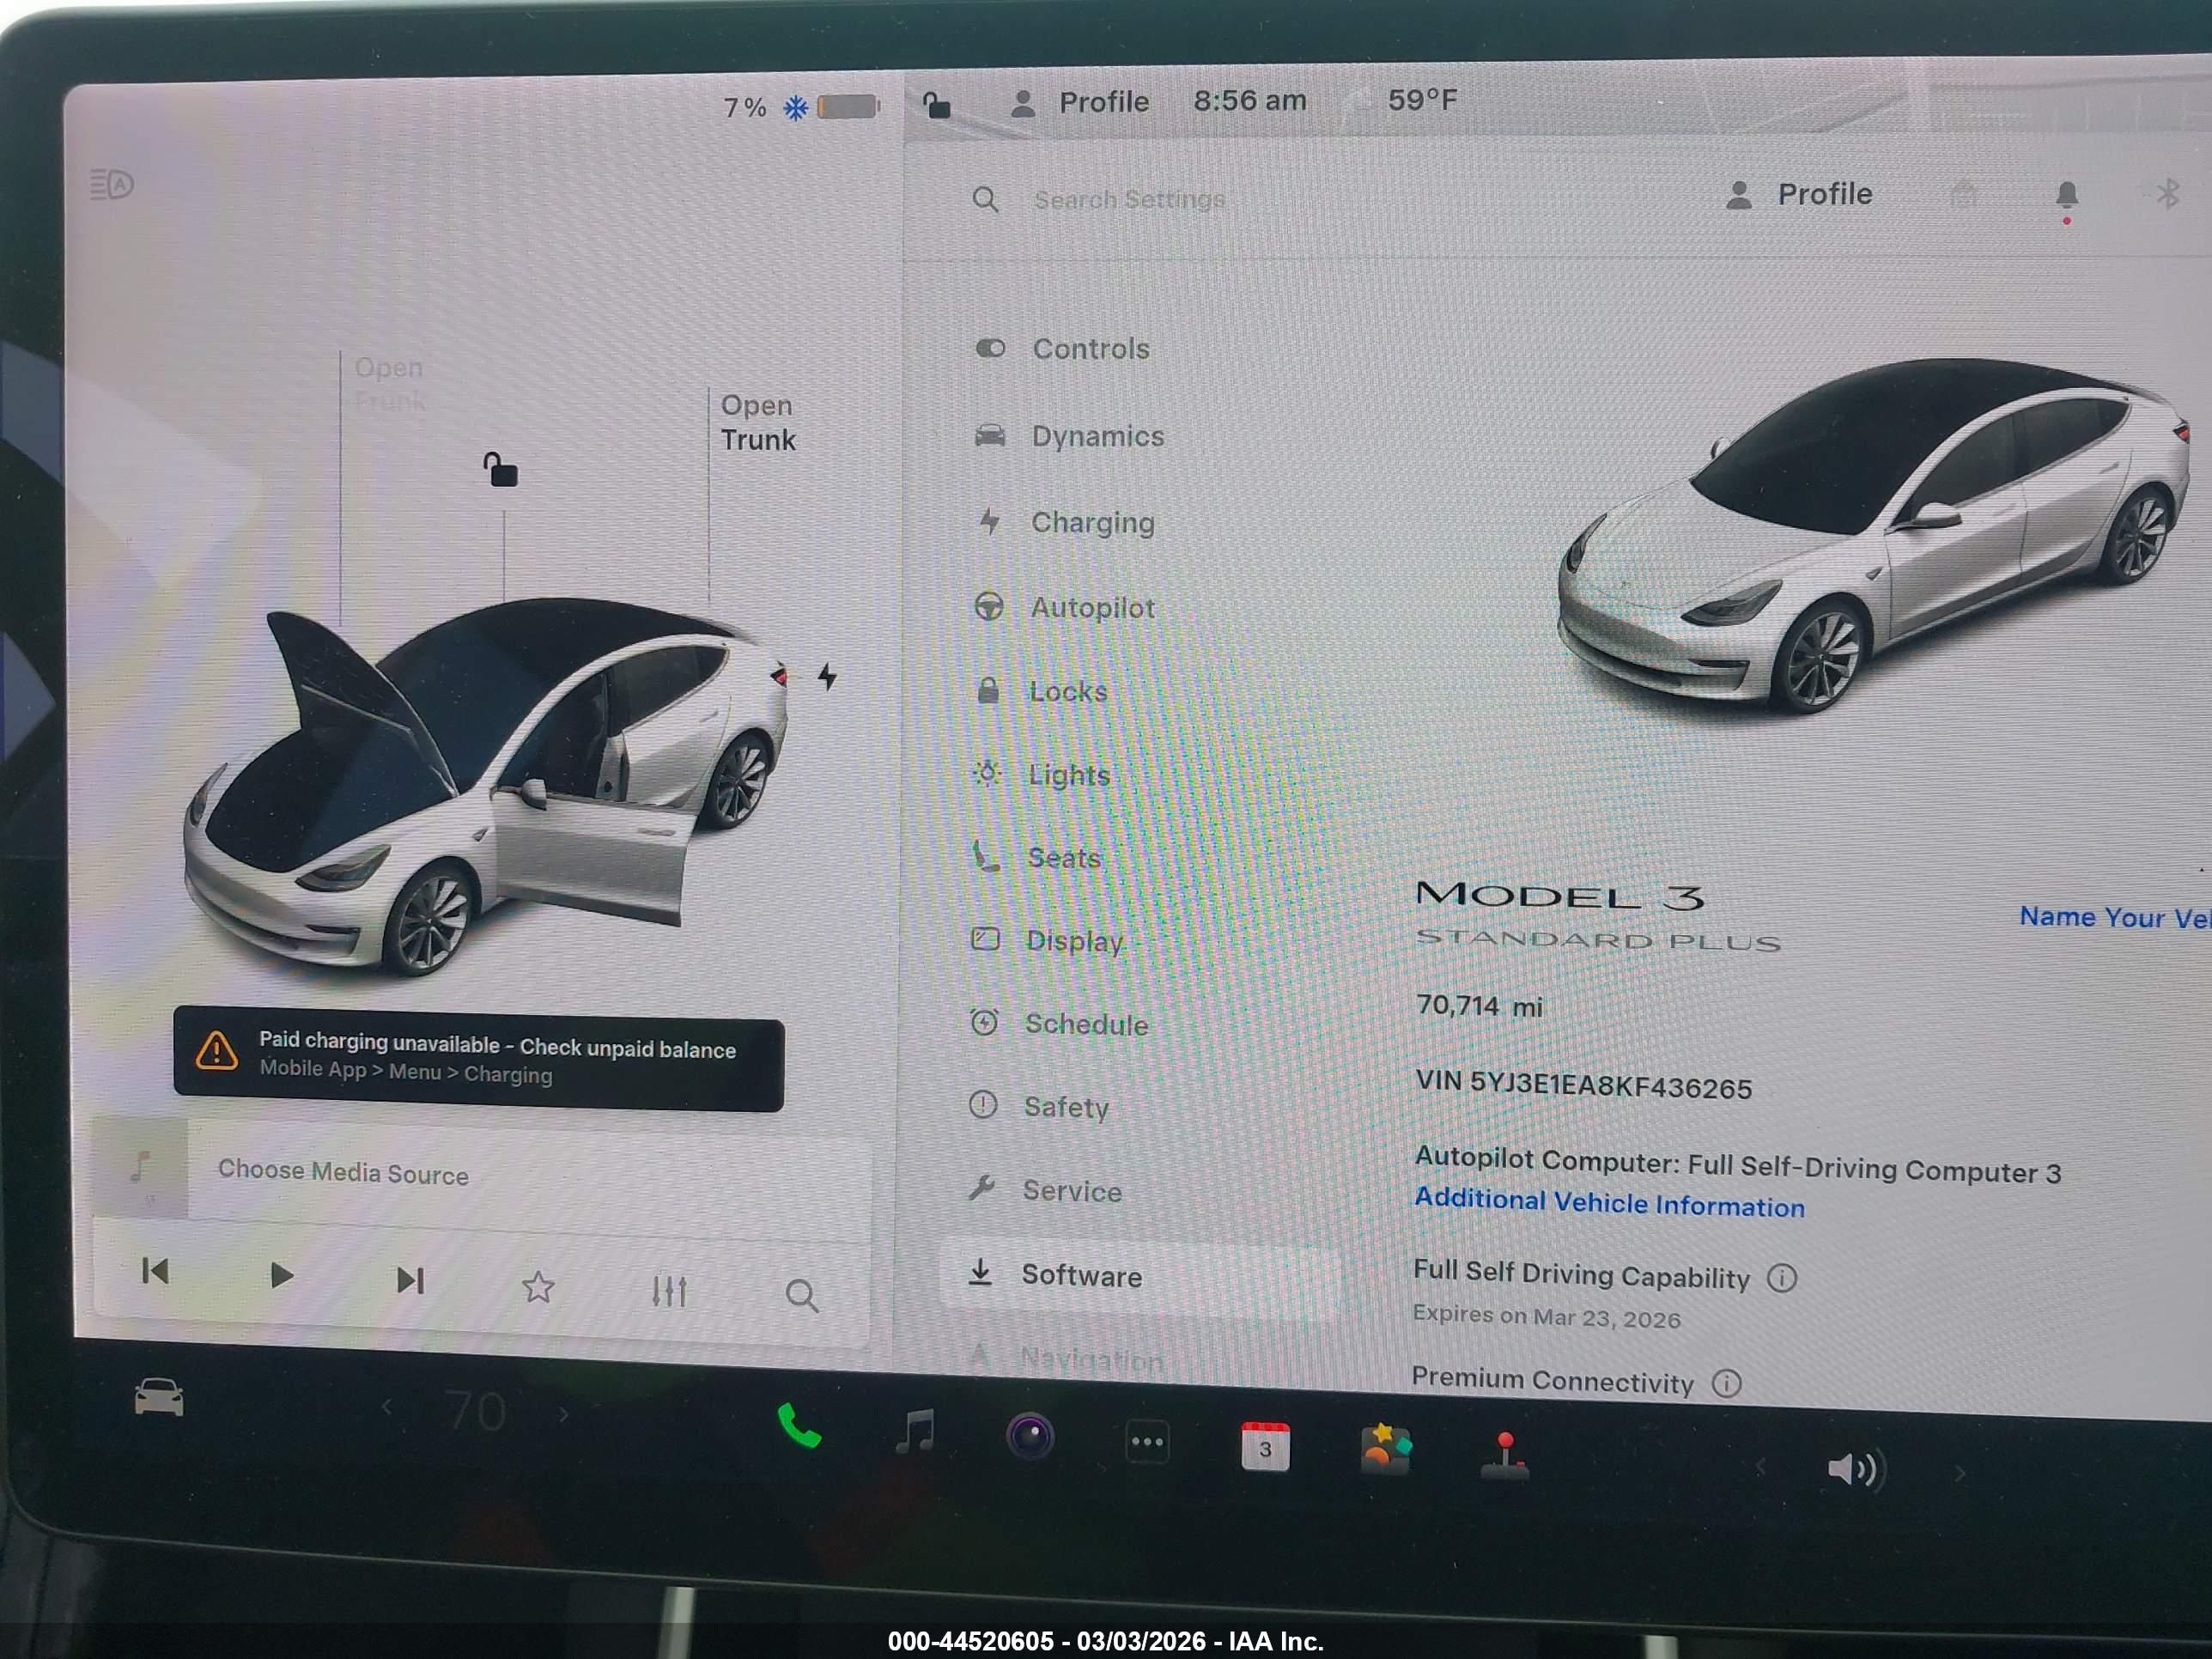Tap the Model 3 car image
Screen dimensions: 2212x1659
1874,535
